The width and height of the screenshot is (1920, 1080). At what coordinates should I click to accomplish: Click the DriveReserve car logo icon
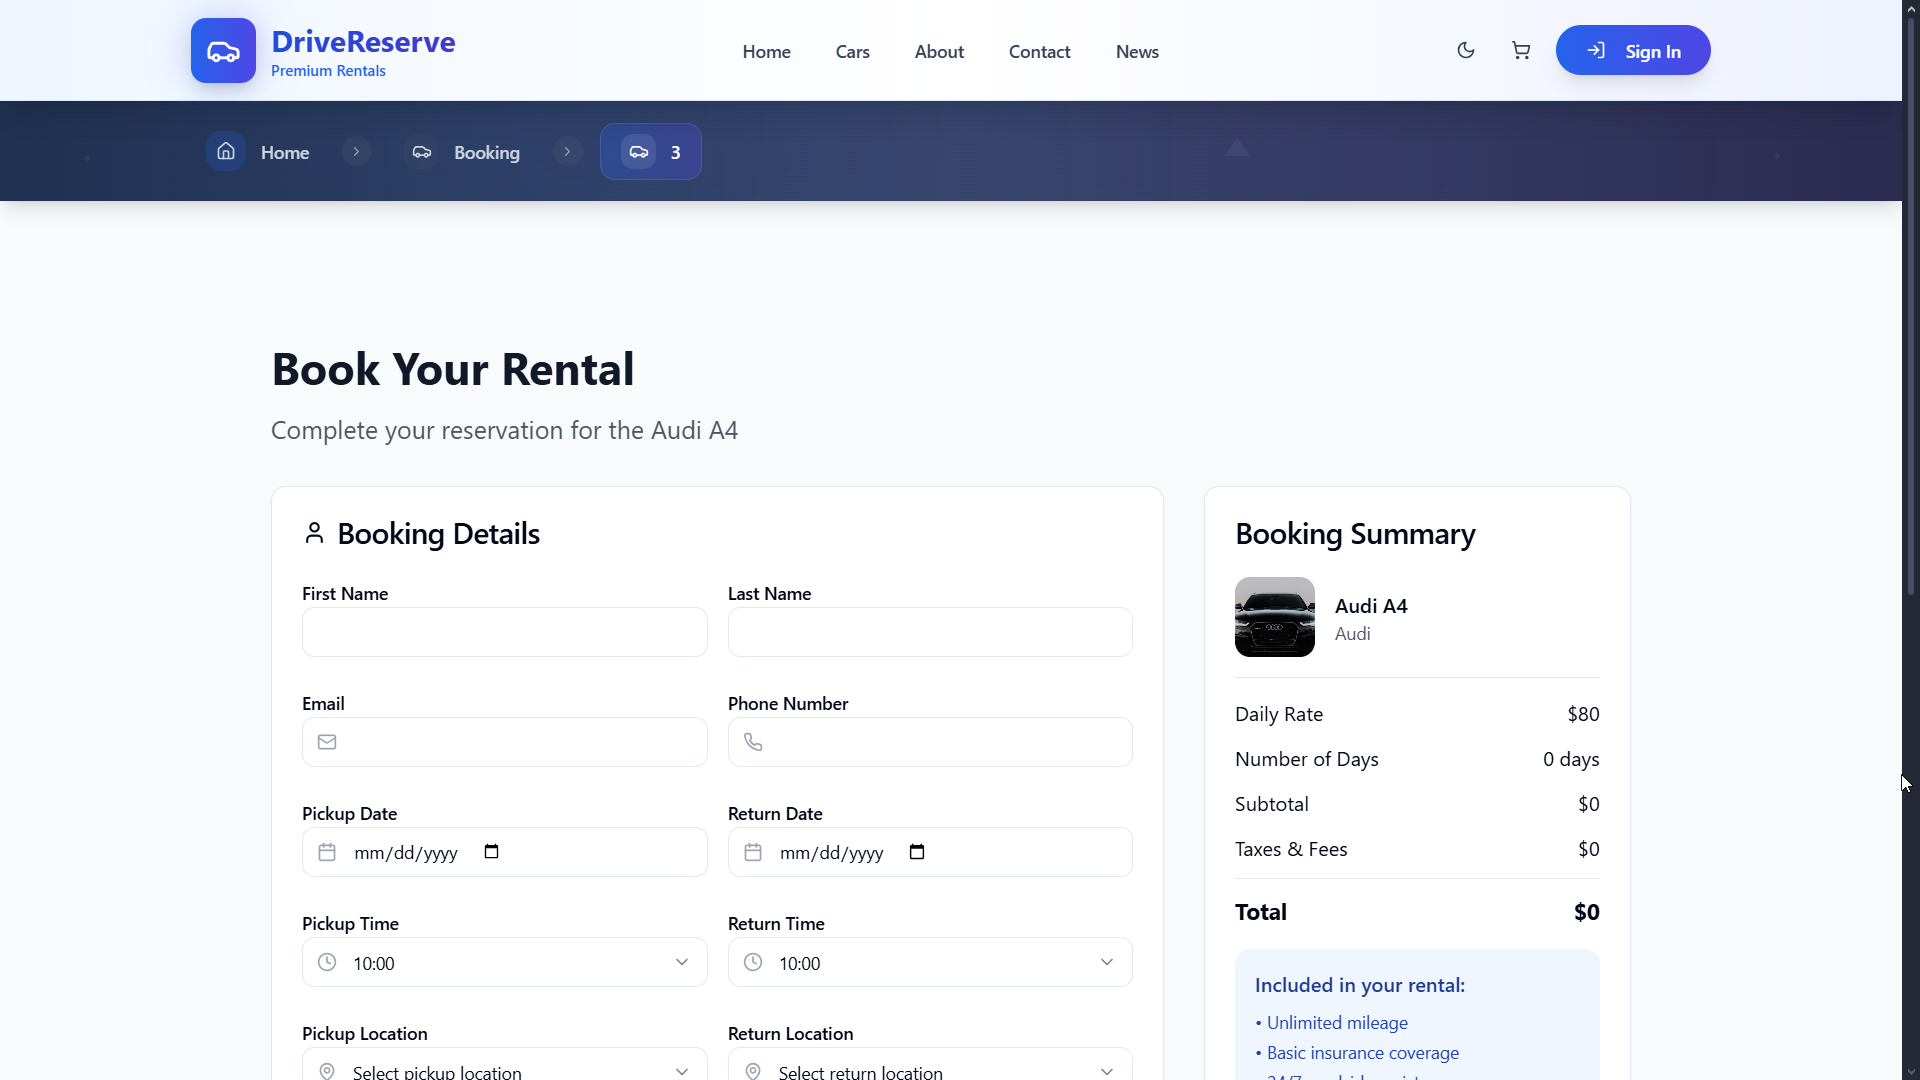click(223, 50)
